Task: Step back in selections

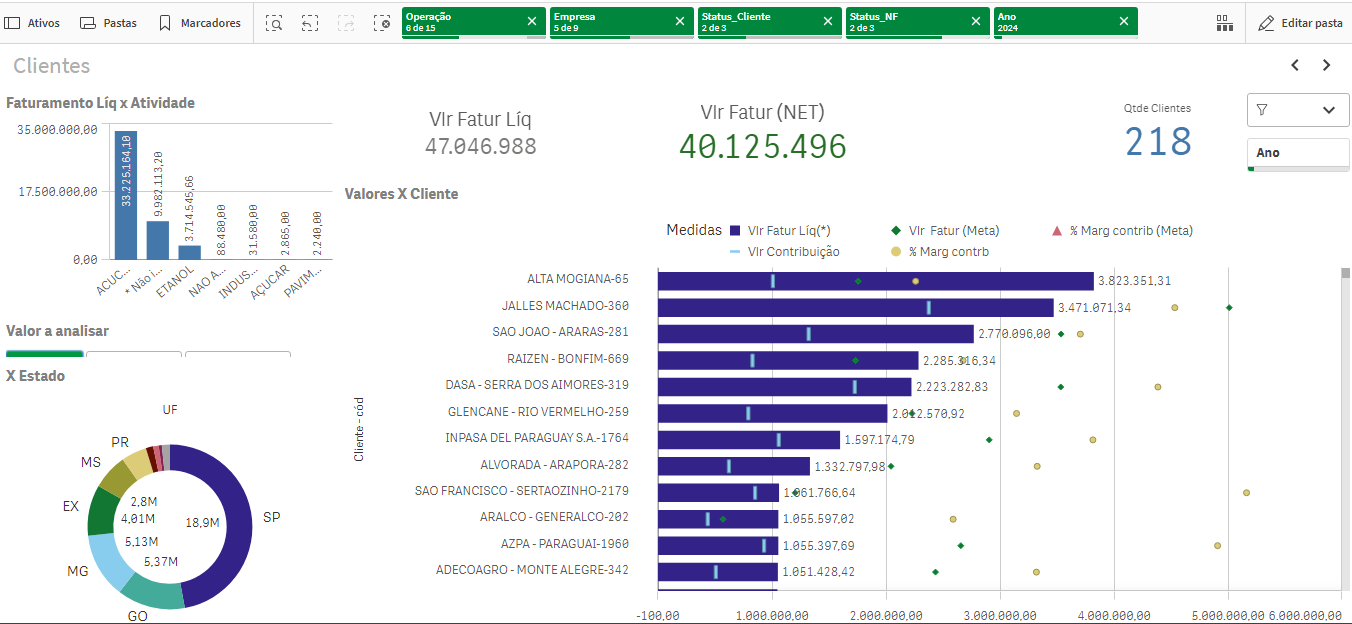Action: pos(310,22)
